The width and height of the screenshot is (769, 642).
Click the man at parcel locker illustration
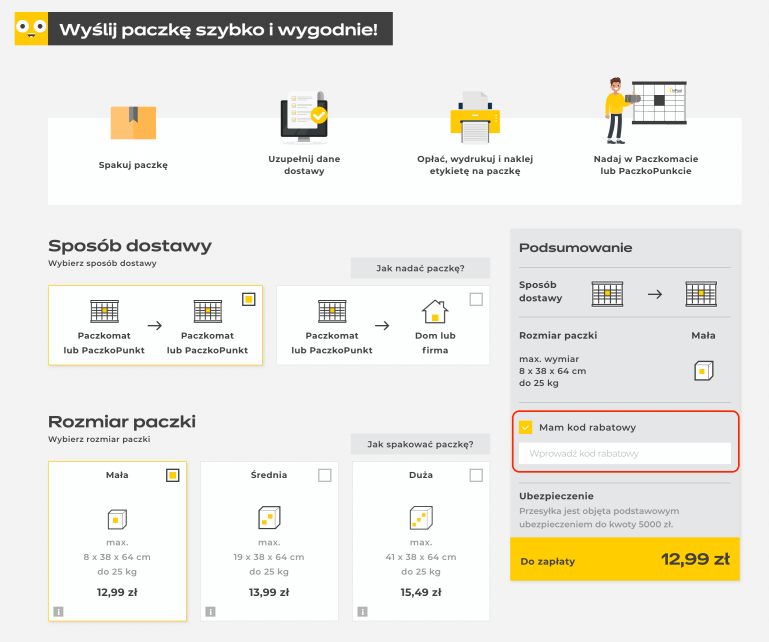pos(645,111)
